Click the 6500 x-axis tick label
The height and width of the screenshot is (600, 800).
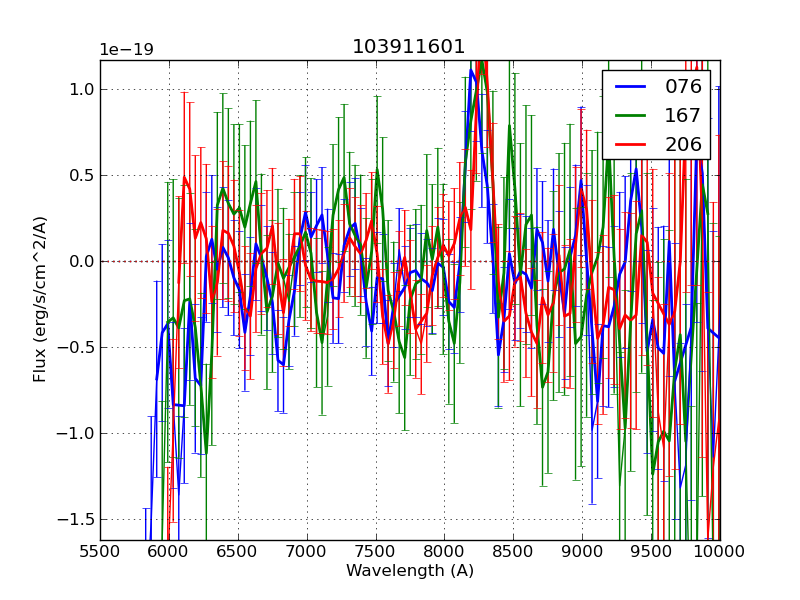(x=238, y=551)
